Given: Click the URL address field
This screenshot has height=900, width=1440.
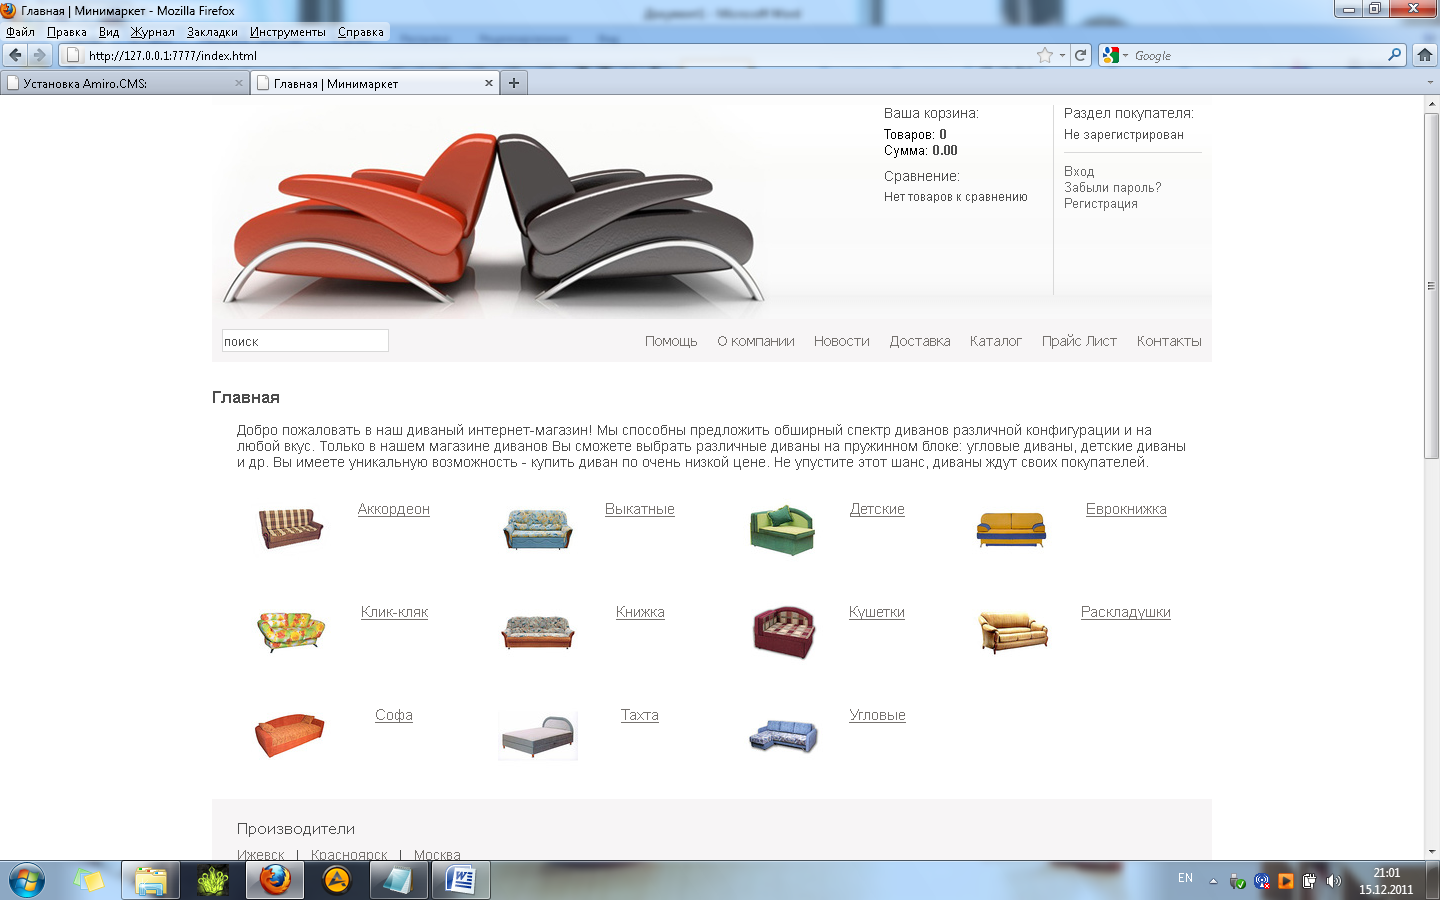Looking at the screenshot, I should tap(560, 56).
